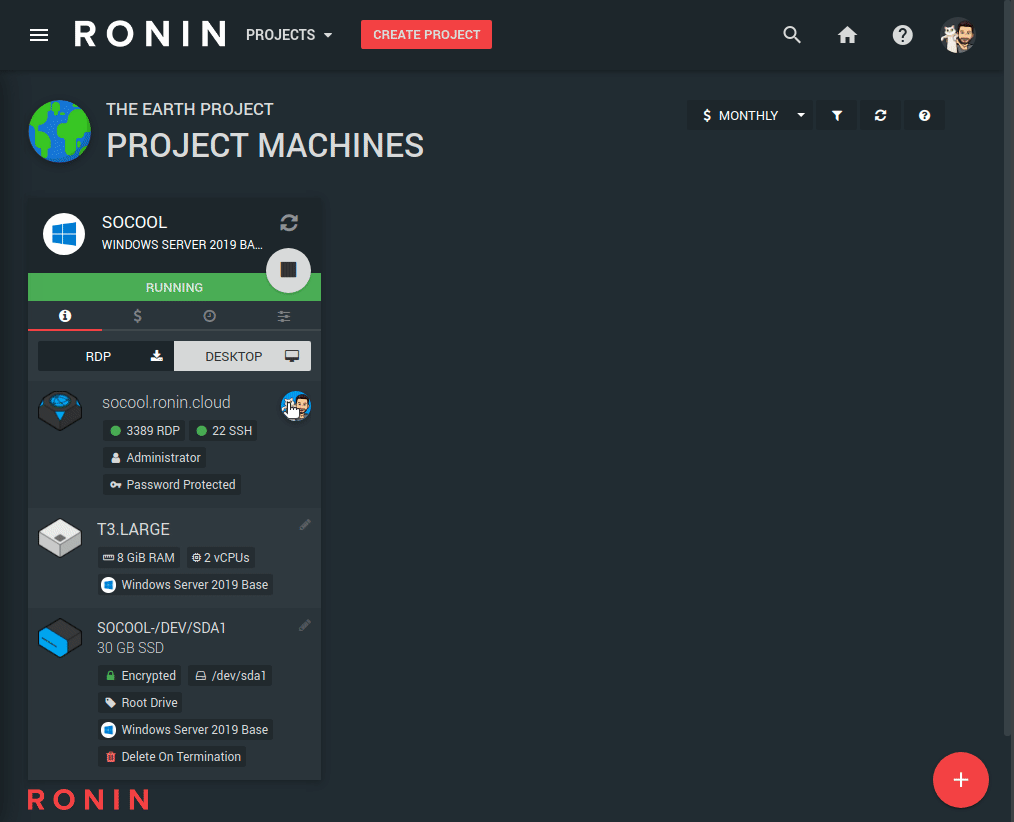Expand the PROJECTS dropdown

pos(289,35)
